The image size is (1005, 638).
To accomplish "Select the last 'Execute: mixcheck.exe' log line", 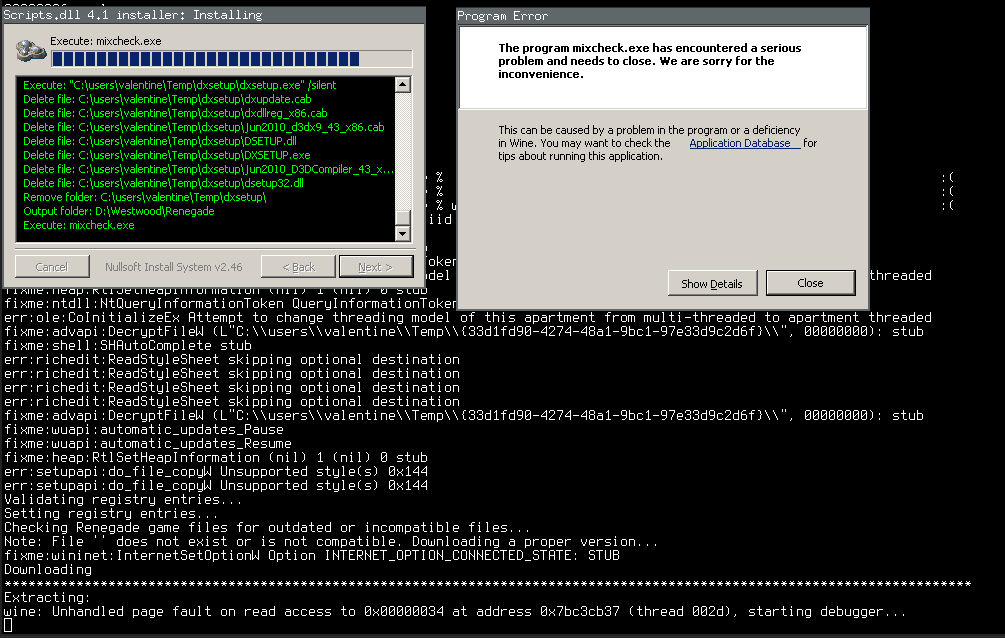I will click(79, 226).
